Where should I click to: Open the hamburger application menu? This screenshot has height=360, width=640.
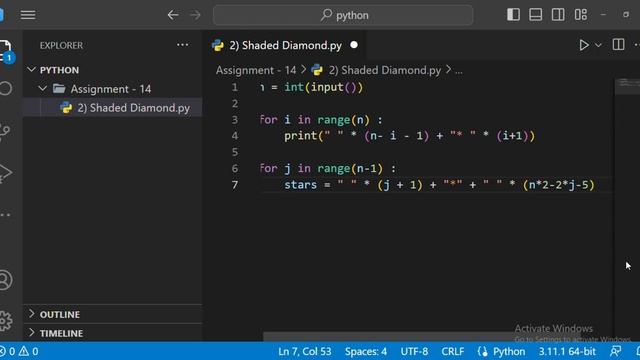(x=28, y=15)
